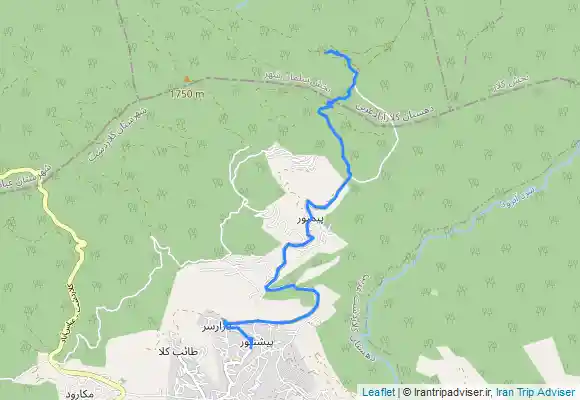Click the مکارود town label
The width and height of the screenshot is (580, 400).
(x=81, y=394)
